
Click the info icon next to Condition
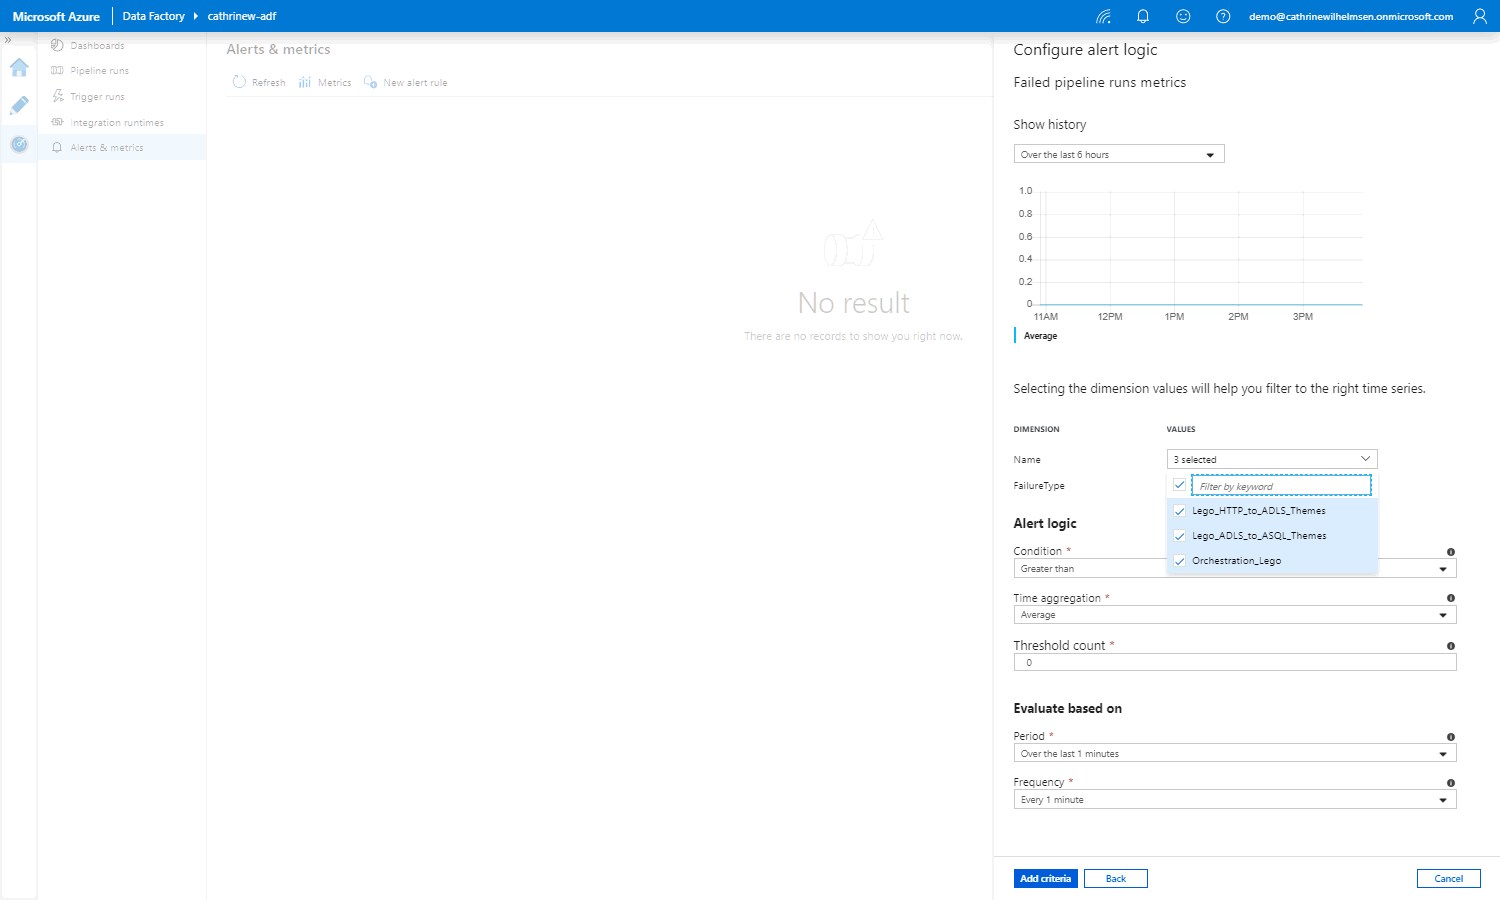click(1450, 552)
